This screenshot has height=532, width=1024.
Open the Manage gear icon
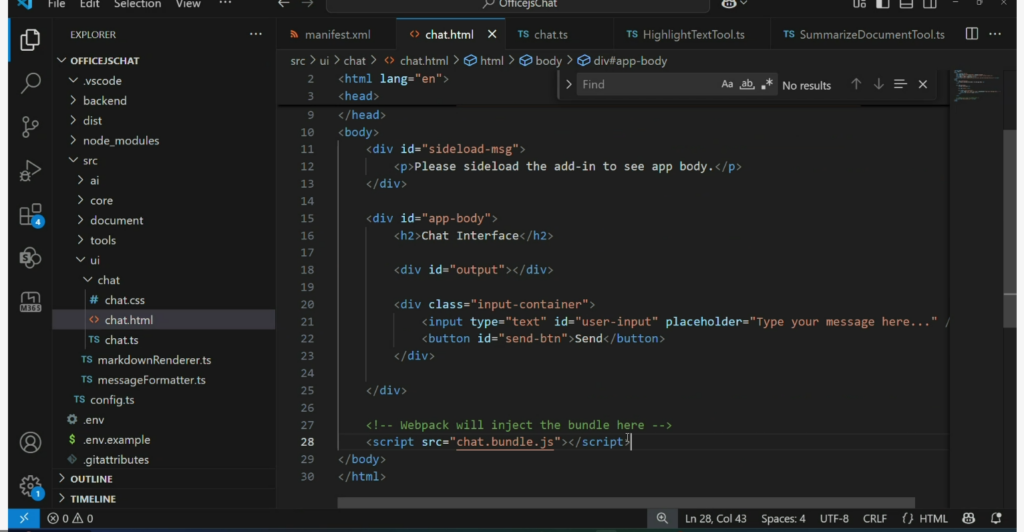pyautogui.click(x=30, y=485)
